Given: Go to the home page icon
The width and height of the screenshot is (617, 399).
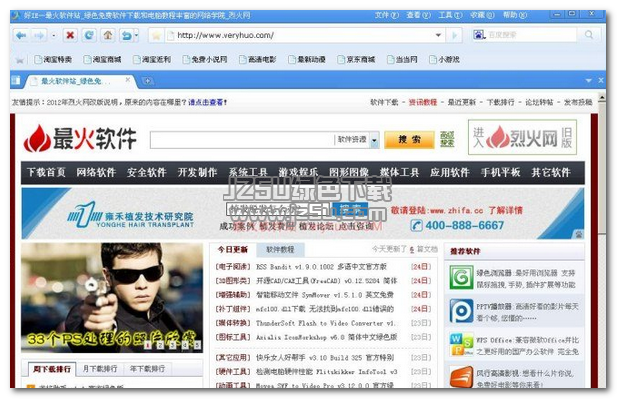Looking at the screenshot, I should click(107, 35).
